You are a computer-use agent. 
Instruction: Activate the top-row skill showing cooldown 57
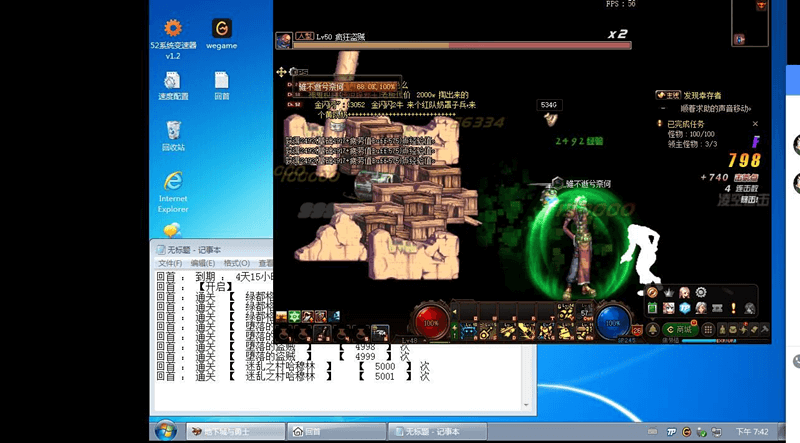click(584, 311)
